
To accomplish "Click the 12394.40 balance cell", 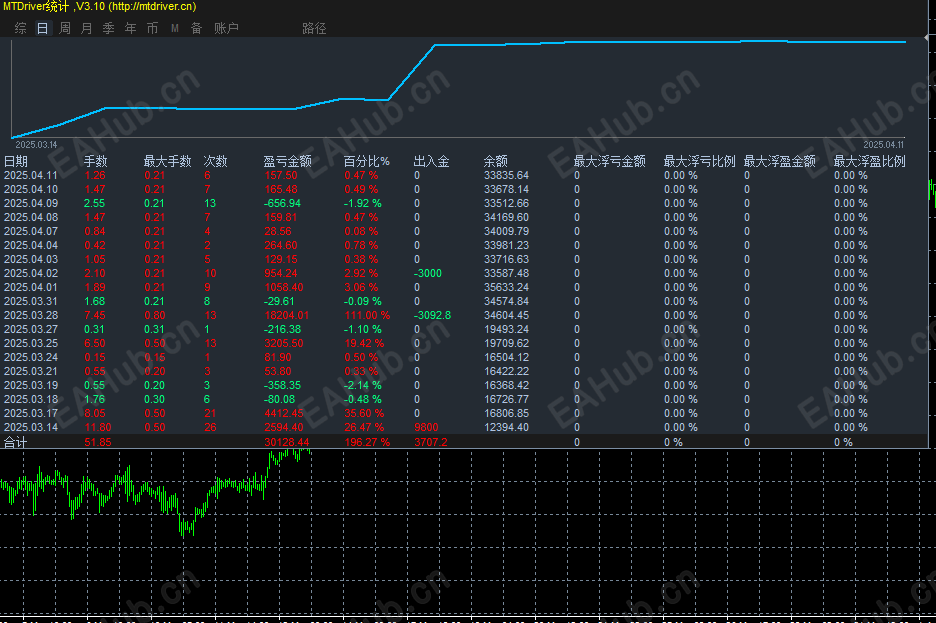I will coord(506,427).
